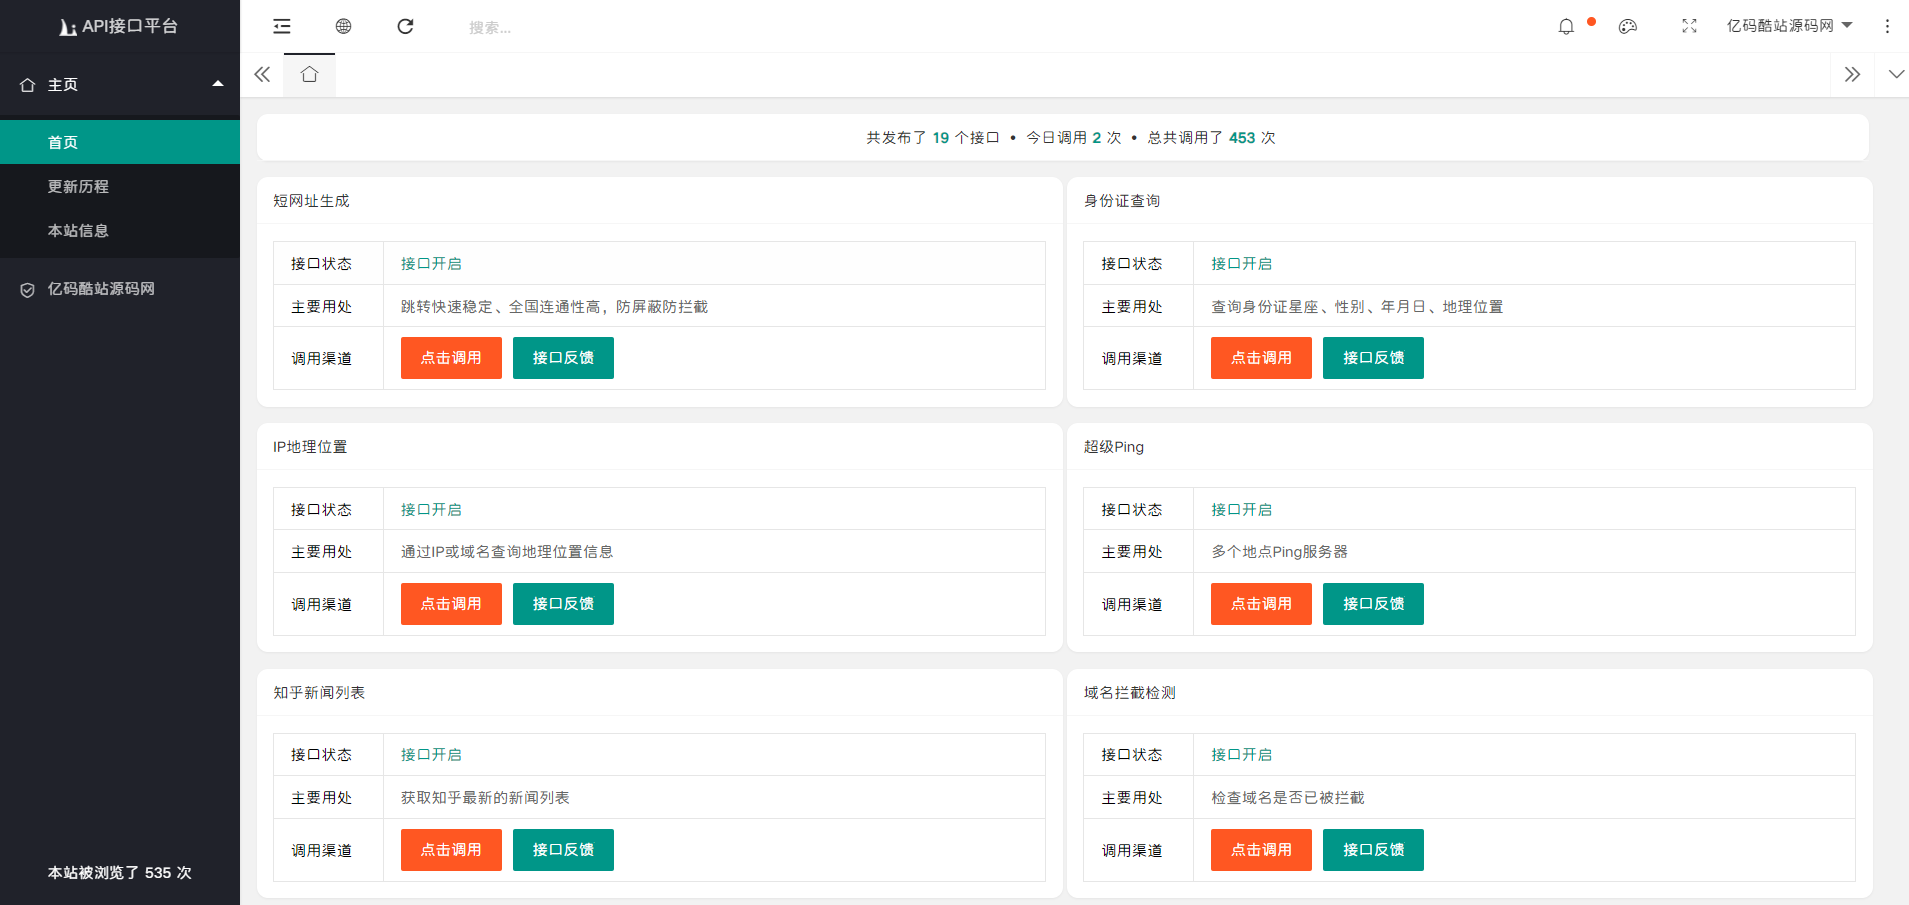Open the theme palette icon

tap(1628, 26)
